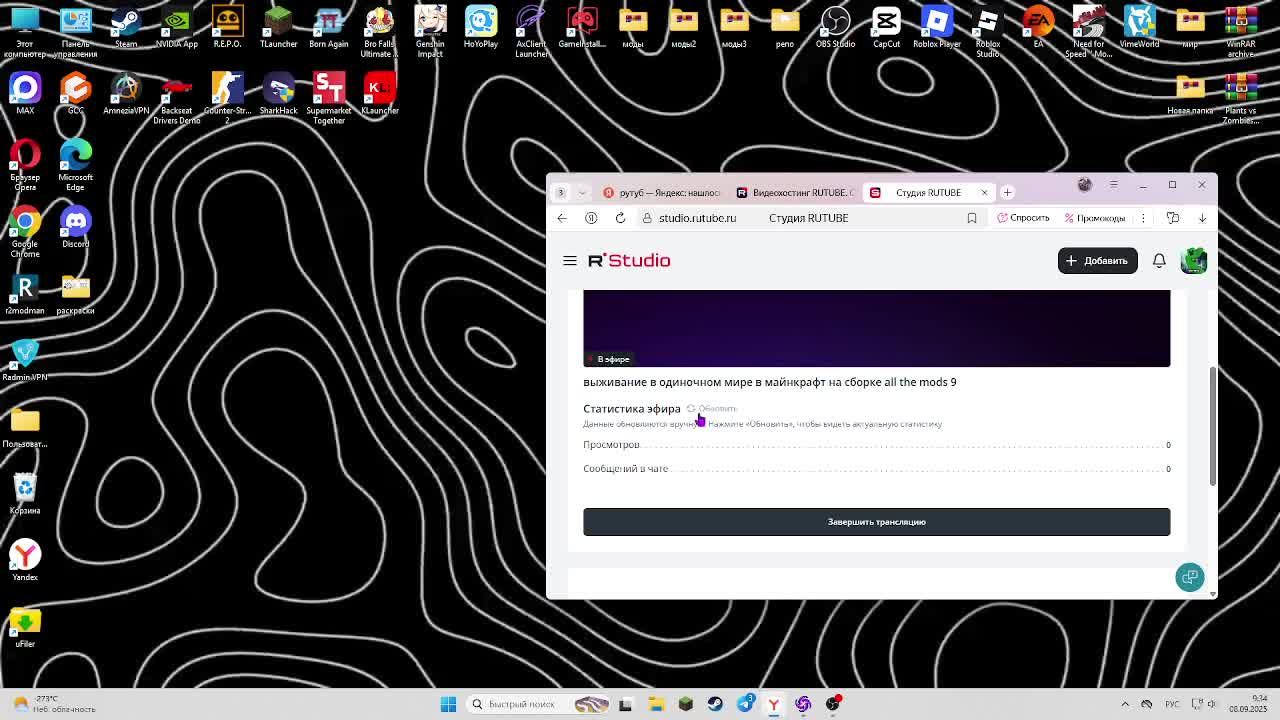Switch to the Видеохостинг RUTUBE tab

pos(795,192)
